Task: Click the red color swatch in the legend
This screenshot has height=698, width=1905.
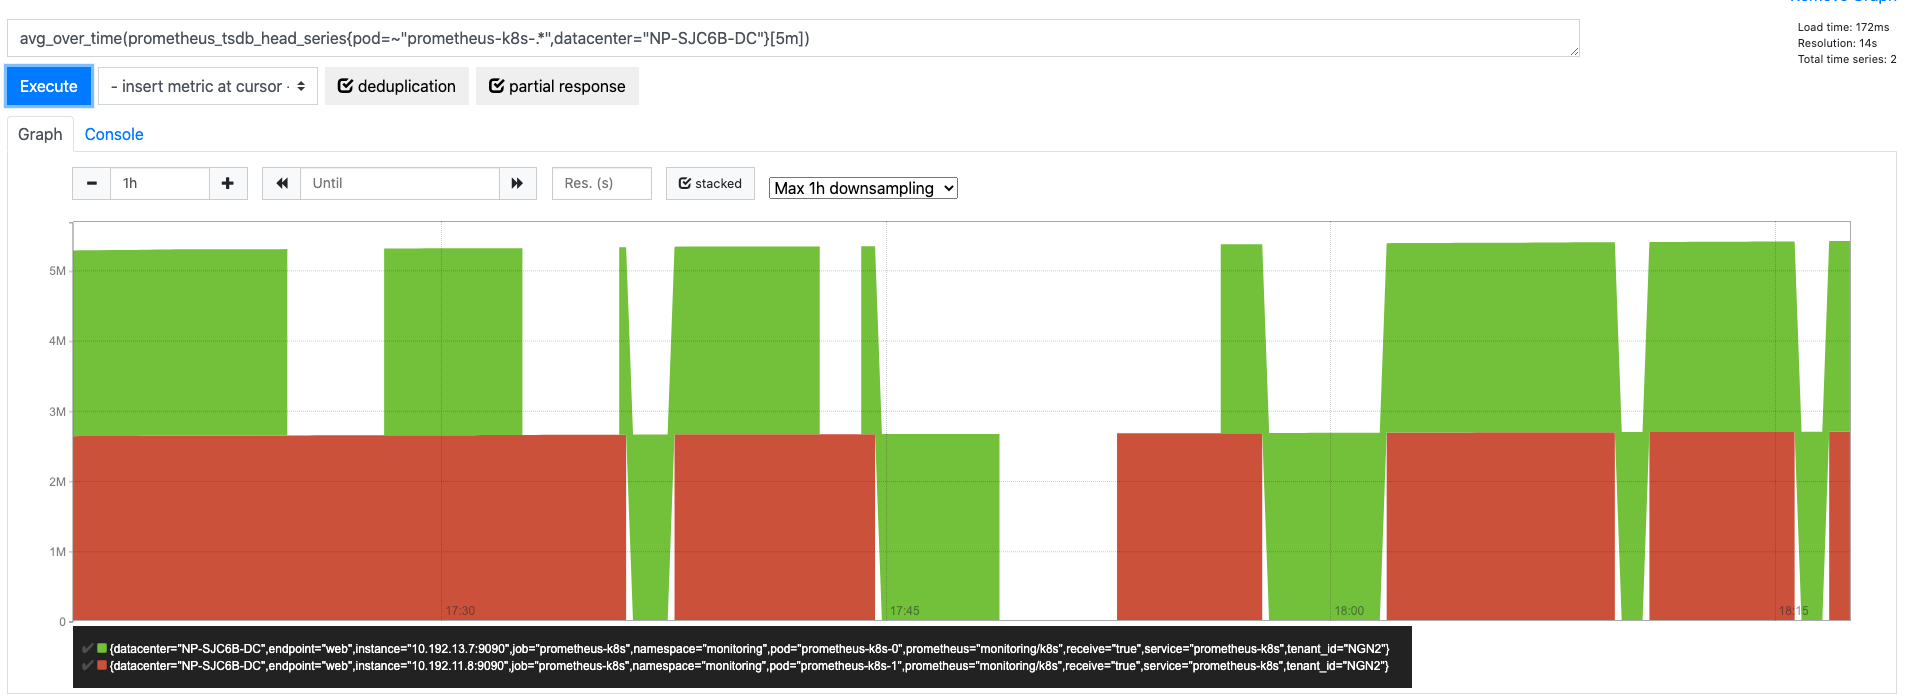Action: coord(102,665)
